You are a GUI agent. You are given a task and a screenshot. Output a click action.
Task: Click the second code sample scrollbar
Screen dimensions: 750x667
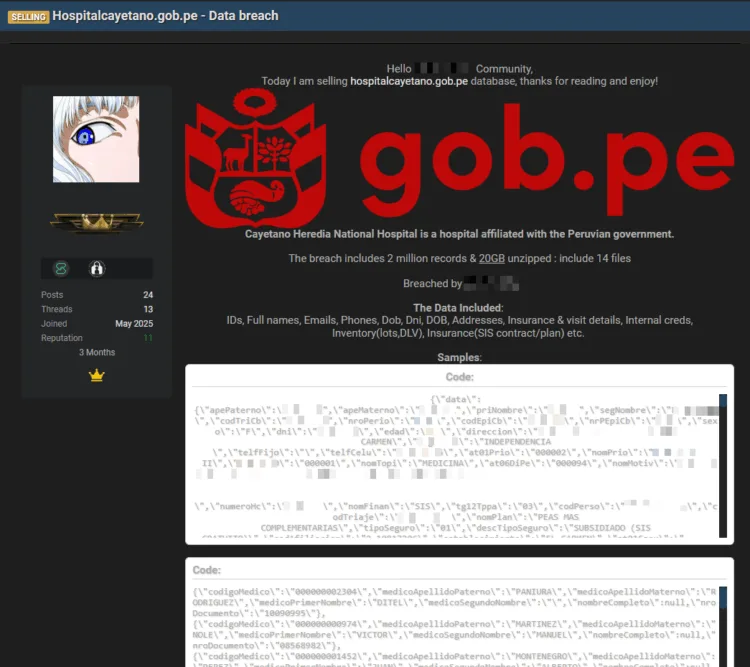pos(723,627)
